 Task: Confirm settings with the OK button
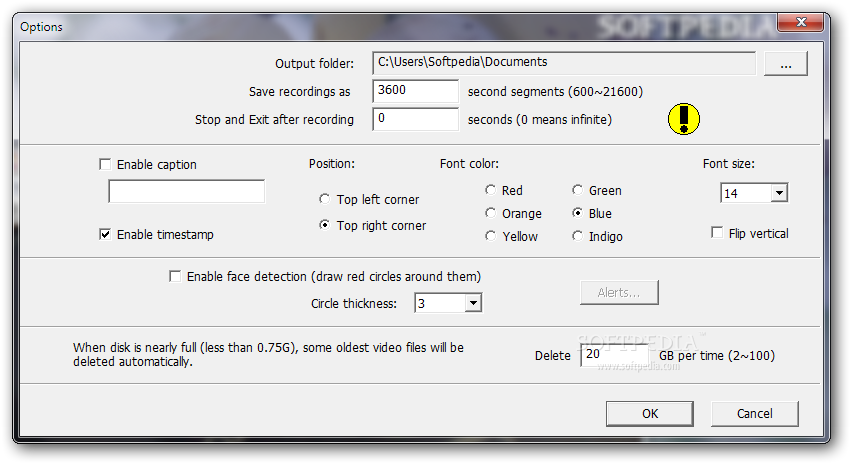point(650,414)
